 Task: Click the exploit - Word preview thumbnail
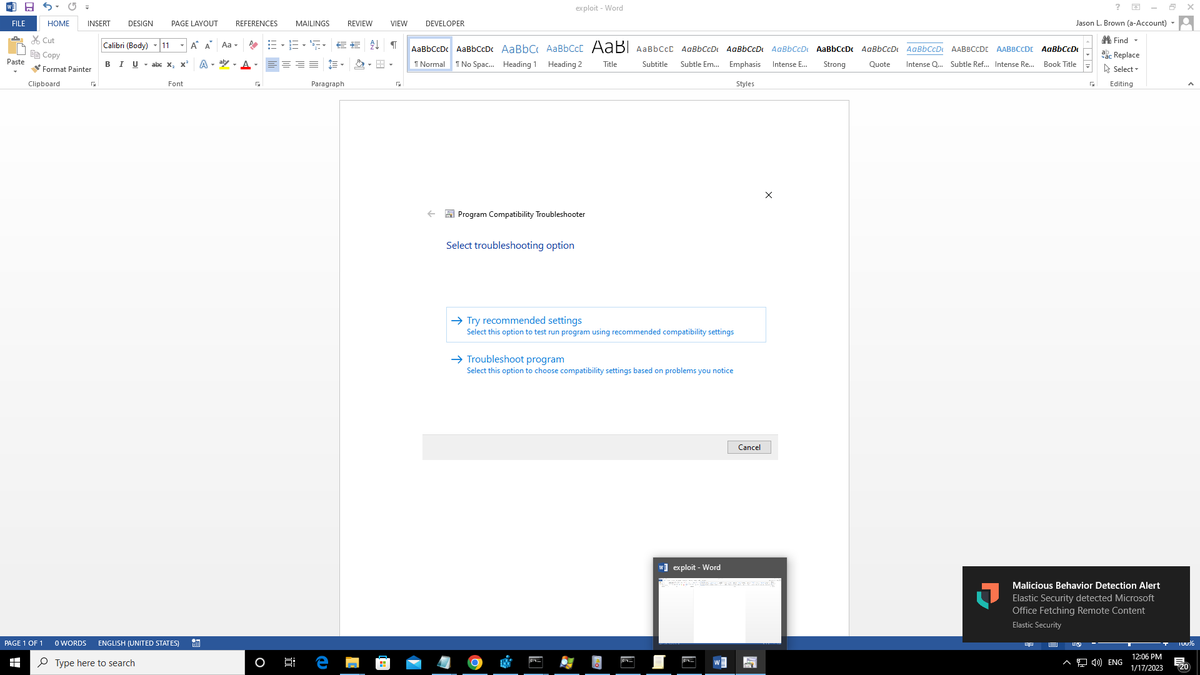pos(720,609)
